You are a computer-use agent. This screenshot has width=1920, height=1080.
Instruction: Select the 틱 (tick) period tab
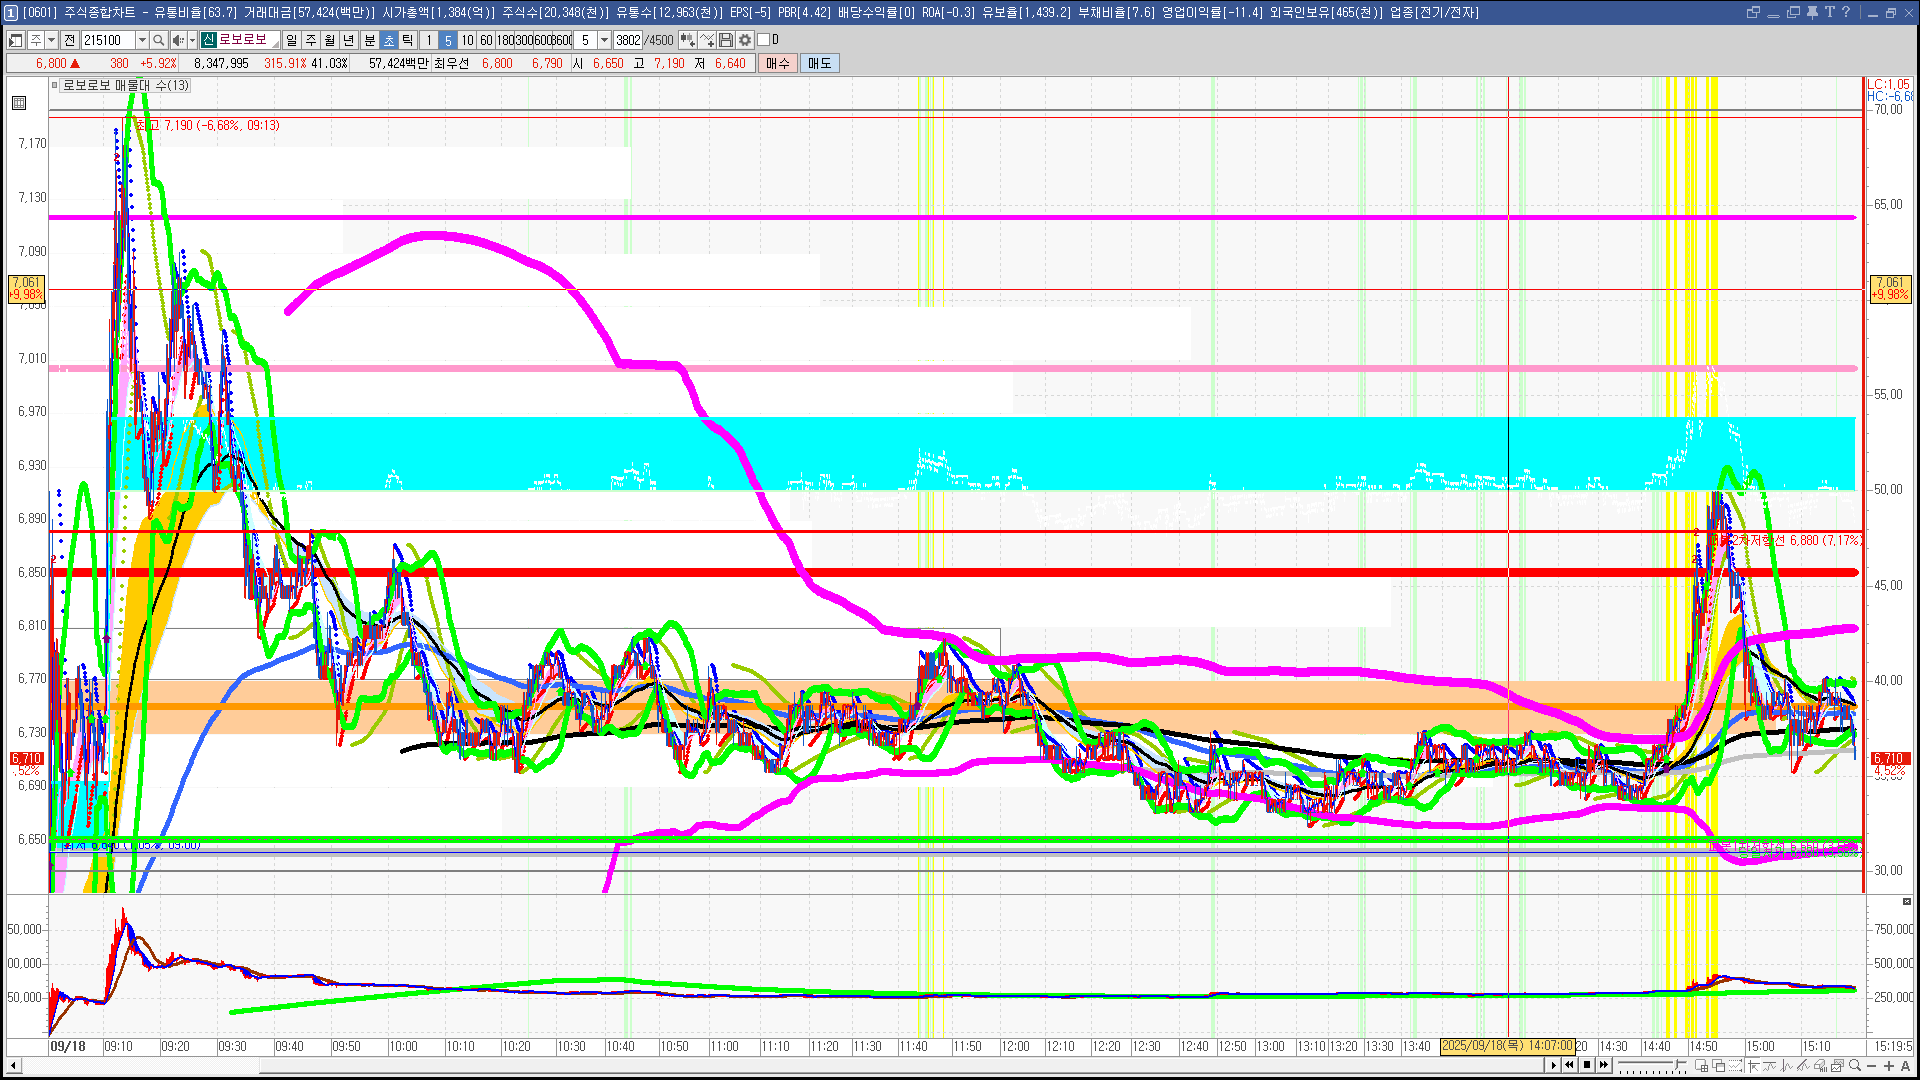408,40
